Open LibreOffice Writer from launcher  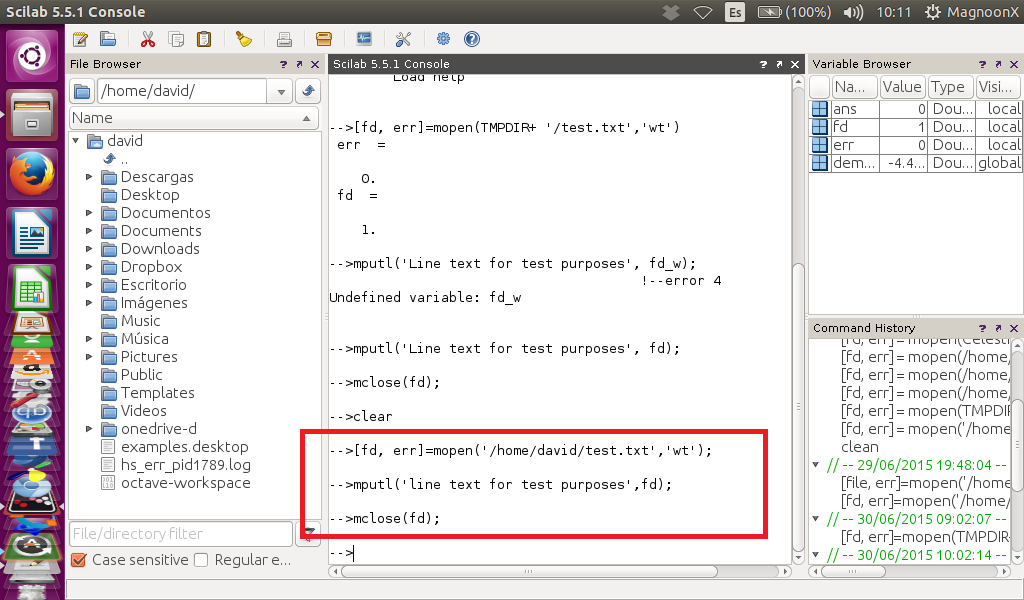[32, 232]
